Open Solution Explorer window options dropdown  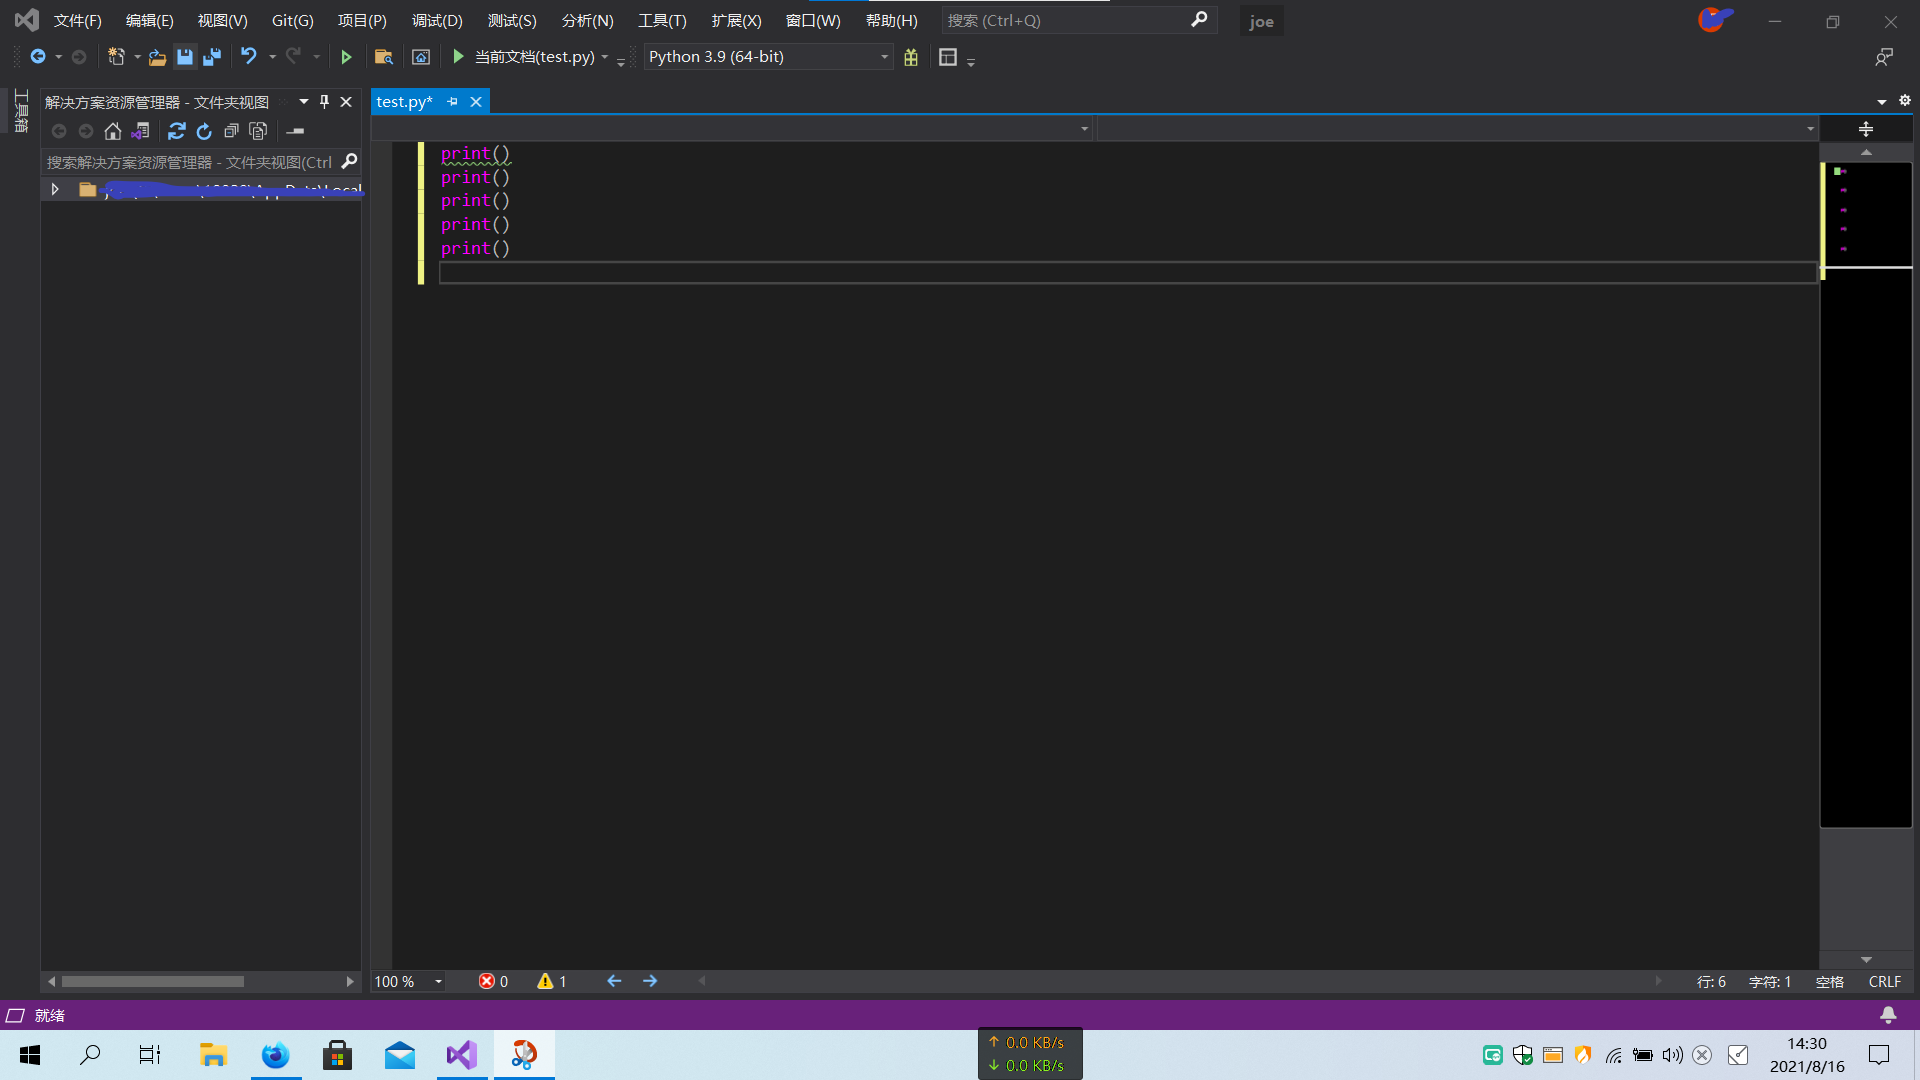tap(304, 101)
